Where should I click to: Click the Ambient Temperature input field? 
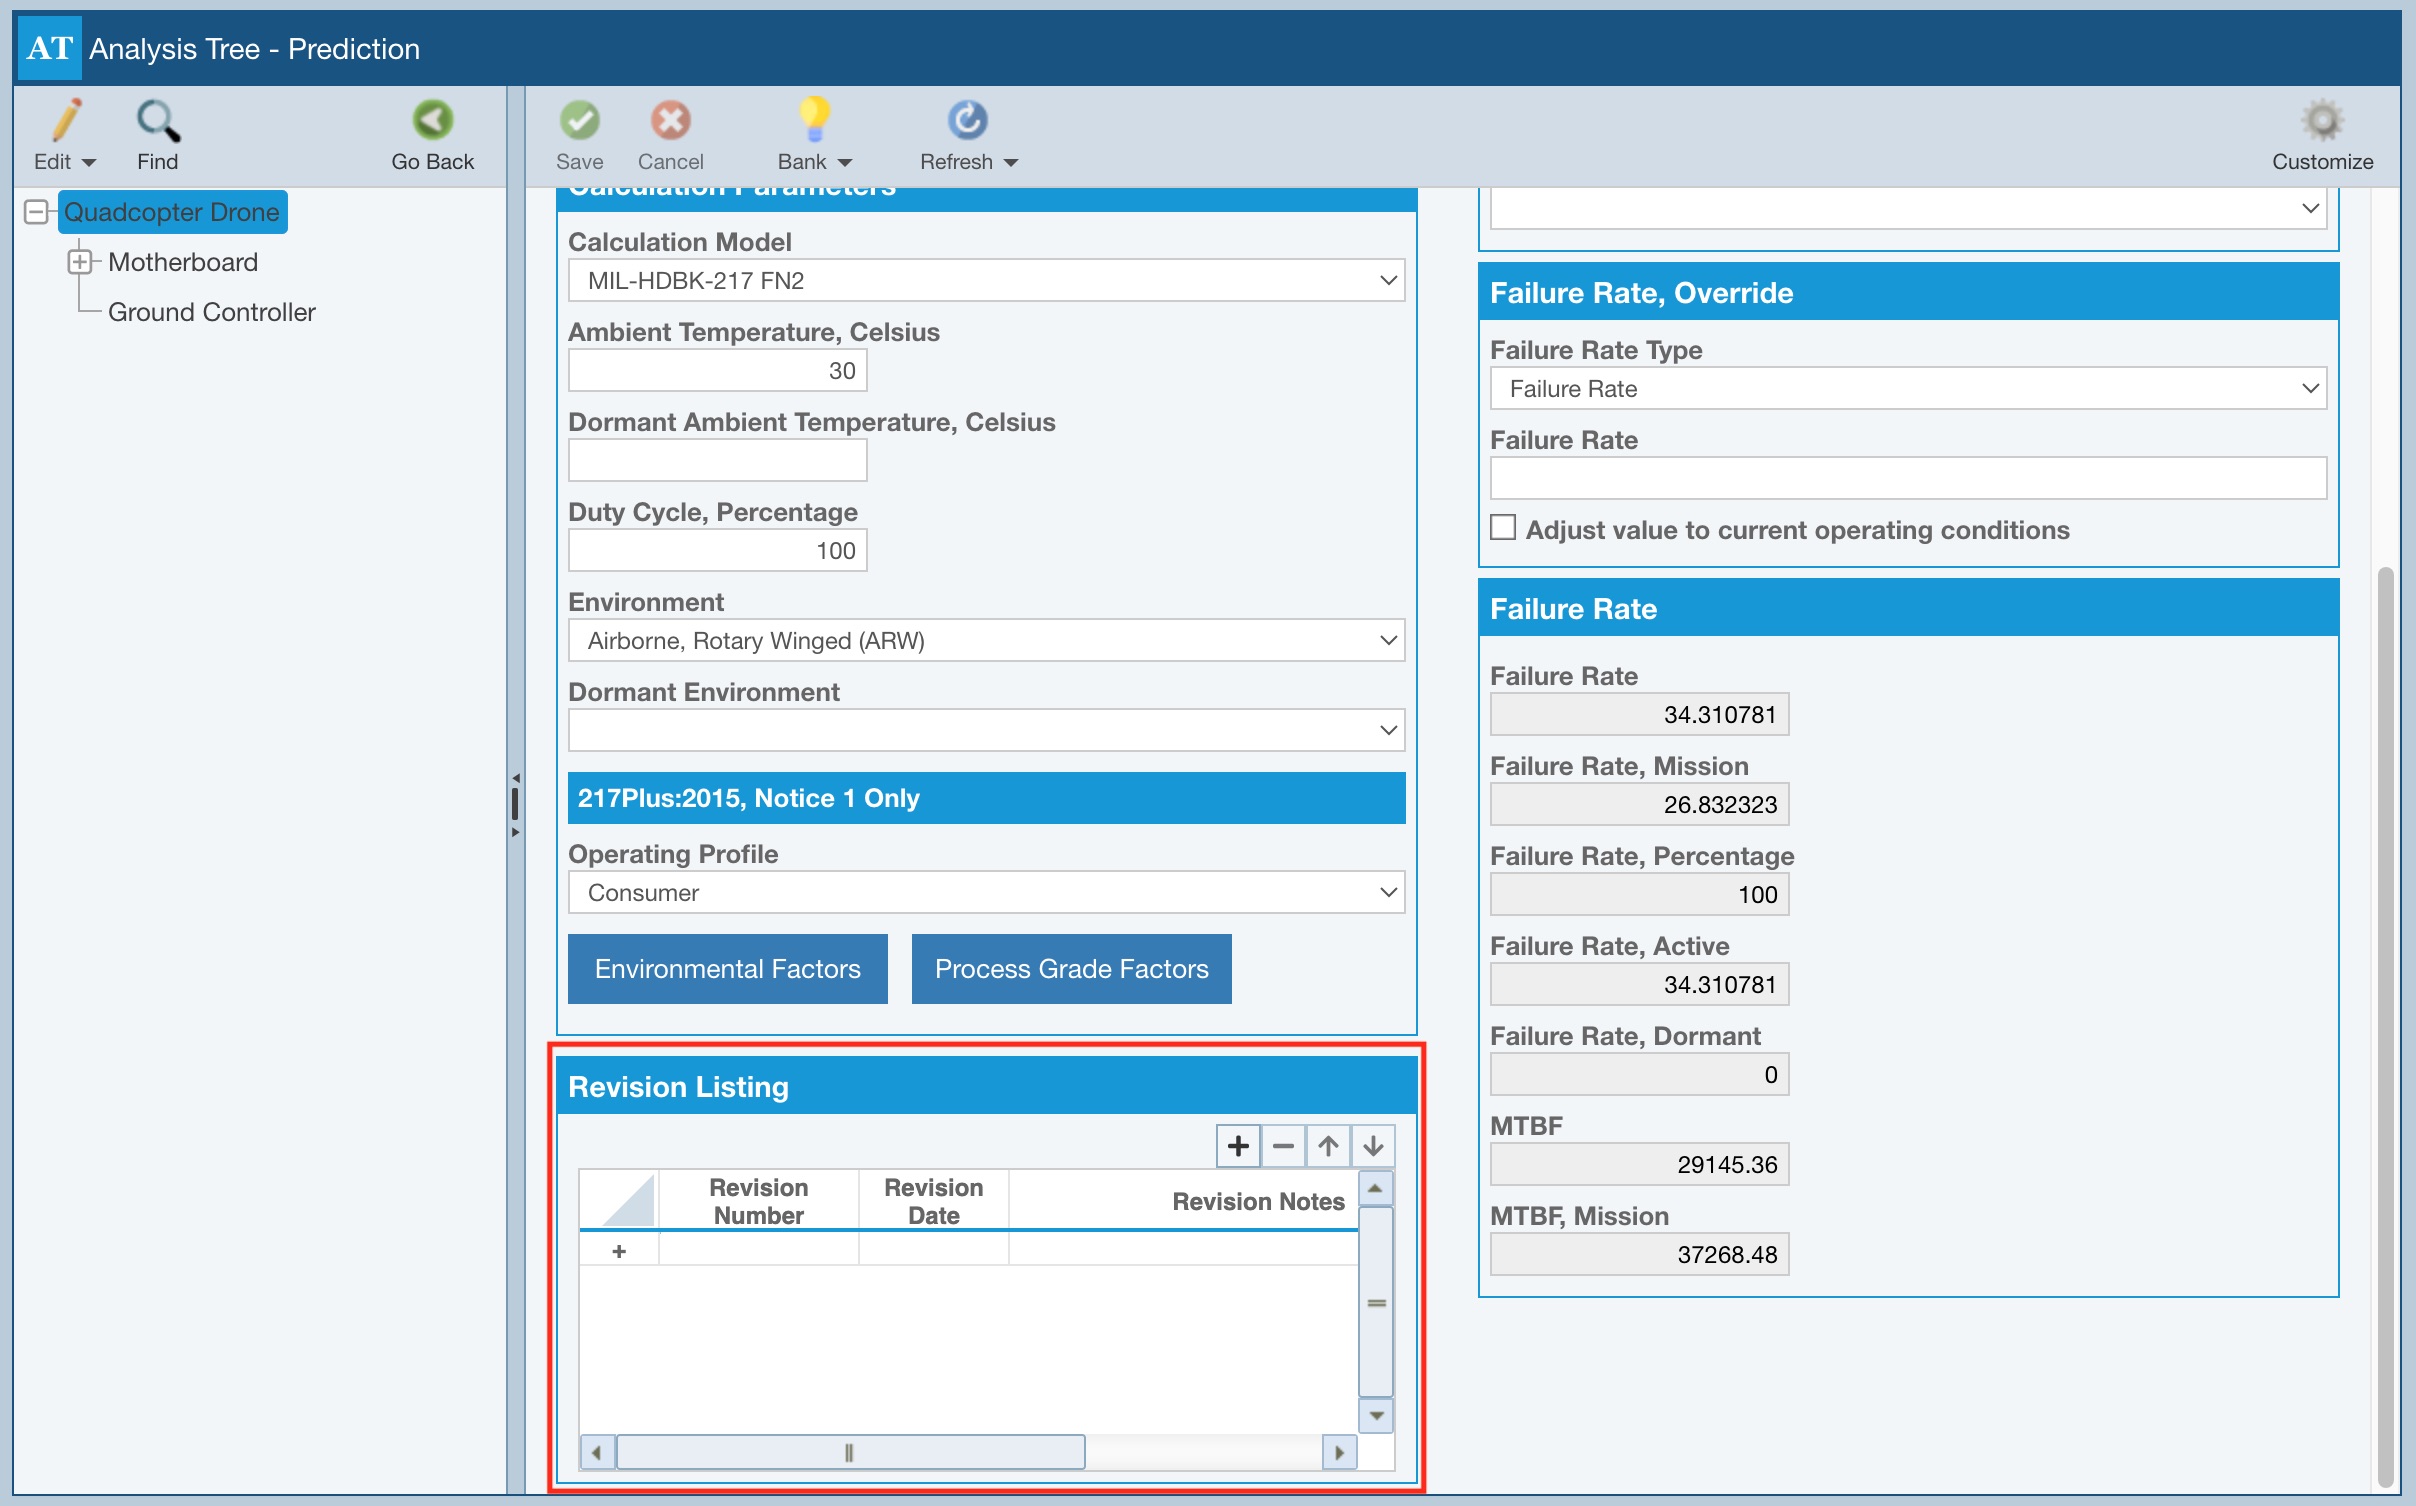717,371
